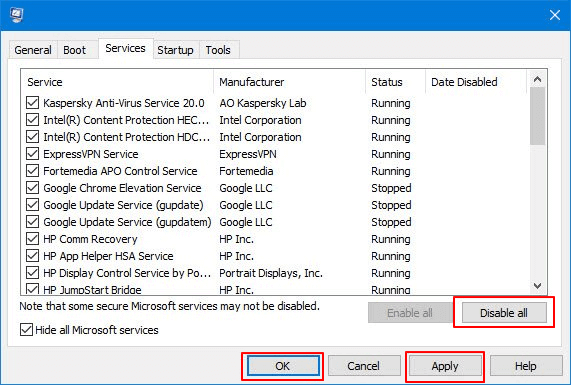Click the greyed Enable all button
Screen dimensions: 571x385
pyautogui.click(x=410, y=313)
